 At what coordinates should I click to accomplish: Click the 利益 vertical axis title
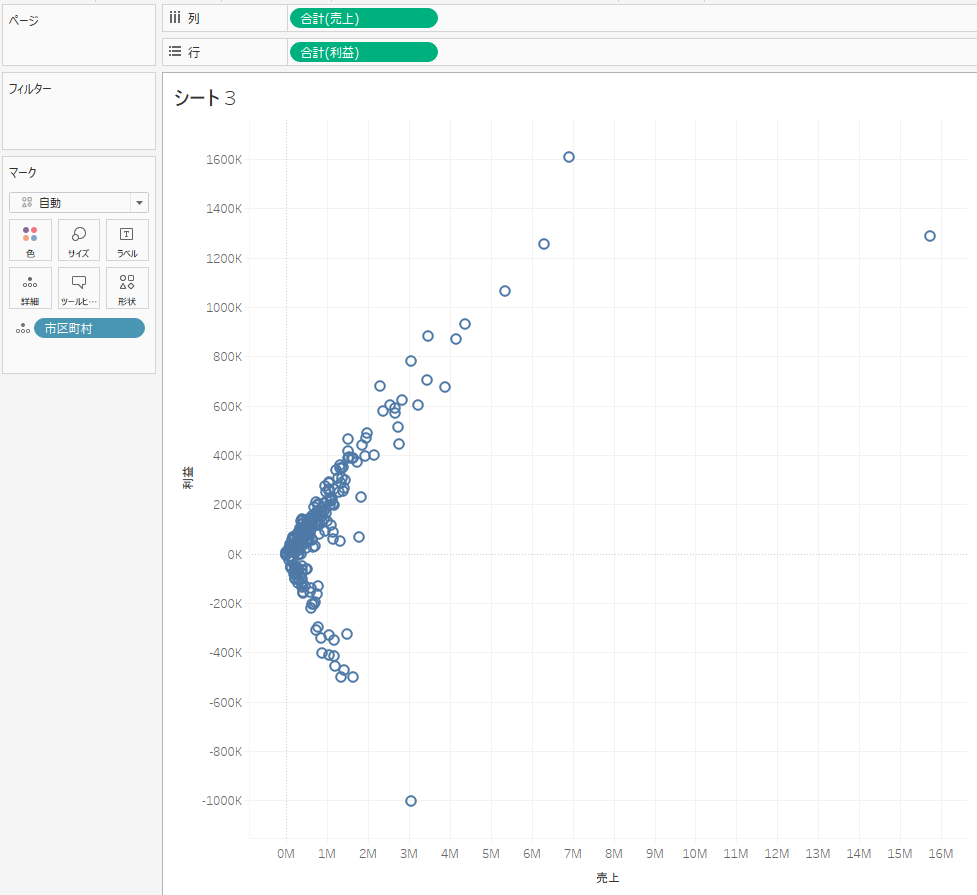[x=188, y=478]
